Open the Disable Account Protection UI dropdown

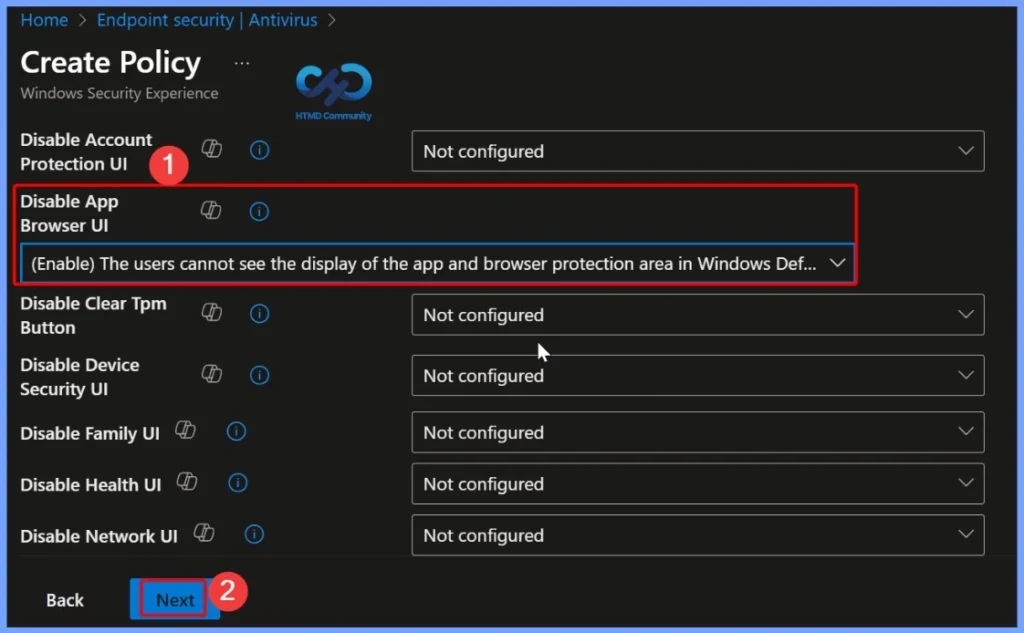[x=967, y=151]
